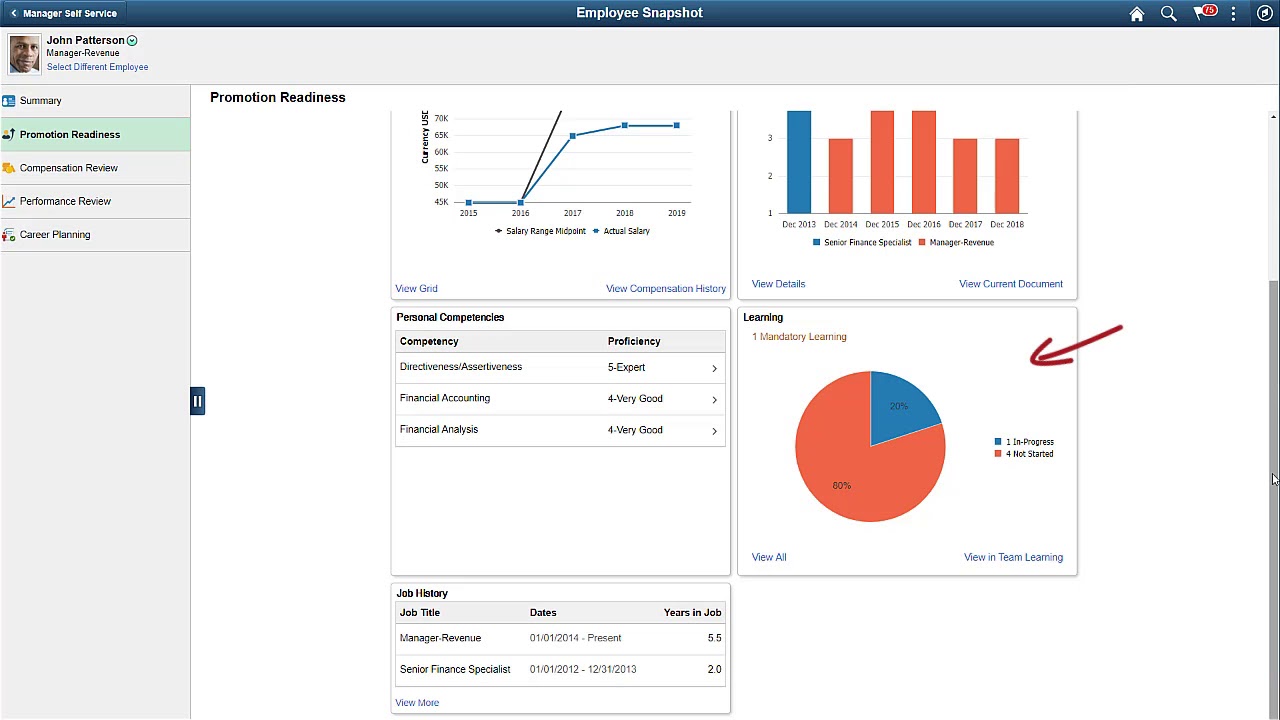
Task: Click the Summary sidebar icon
Action: click(x=8, y=101)
